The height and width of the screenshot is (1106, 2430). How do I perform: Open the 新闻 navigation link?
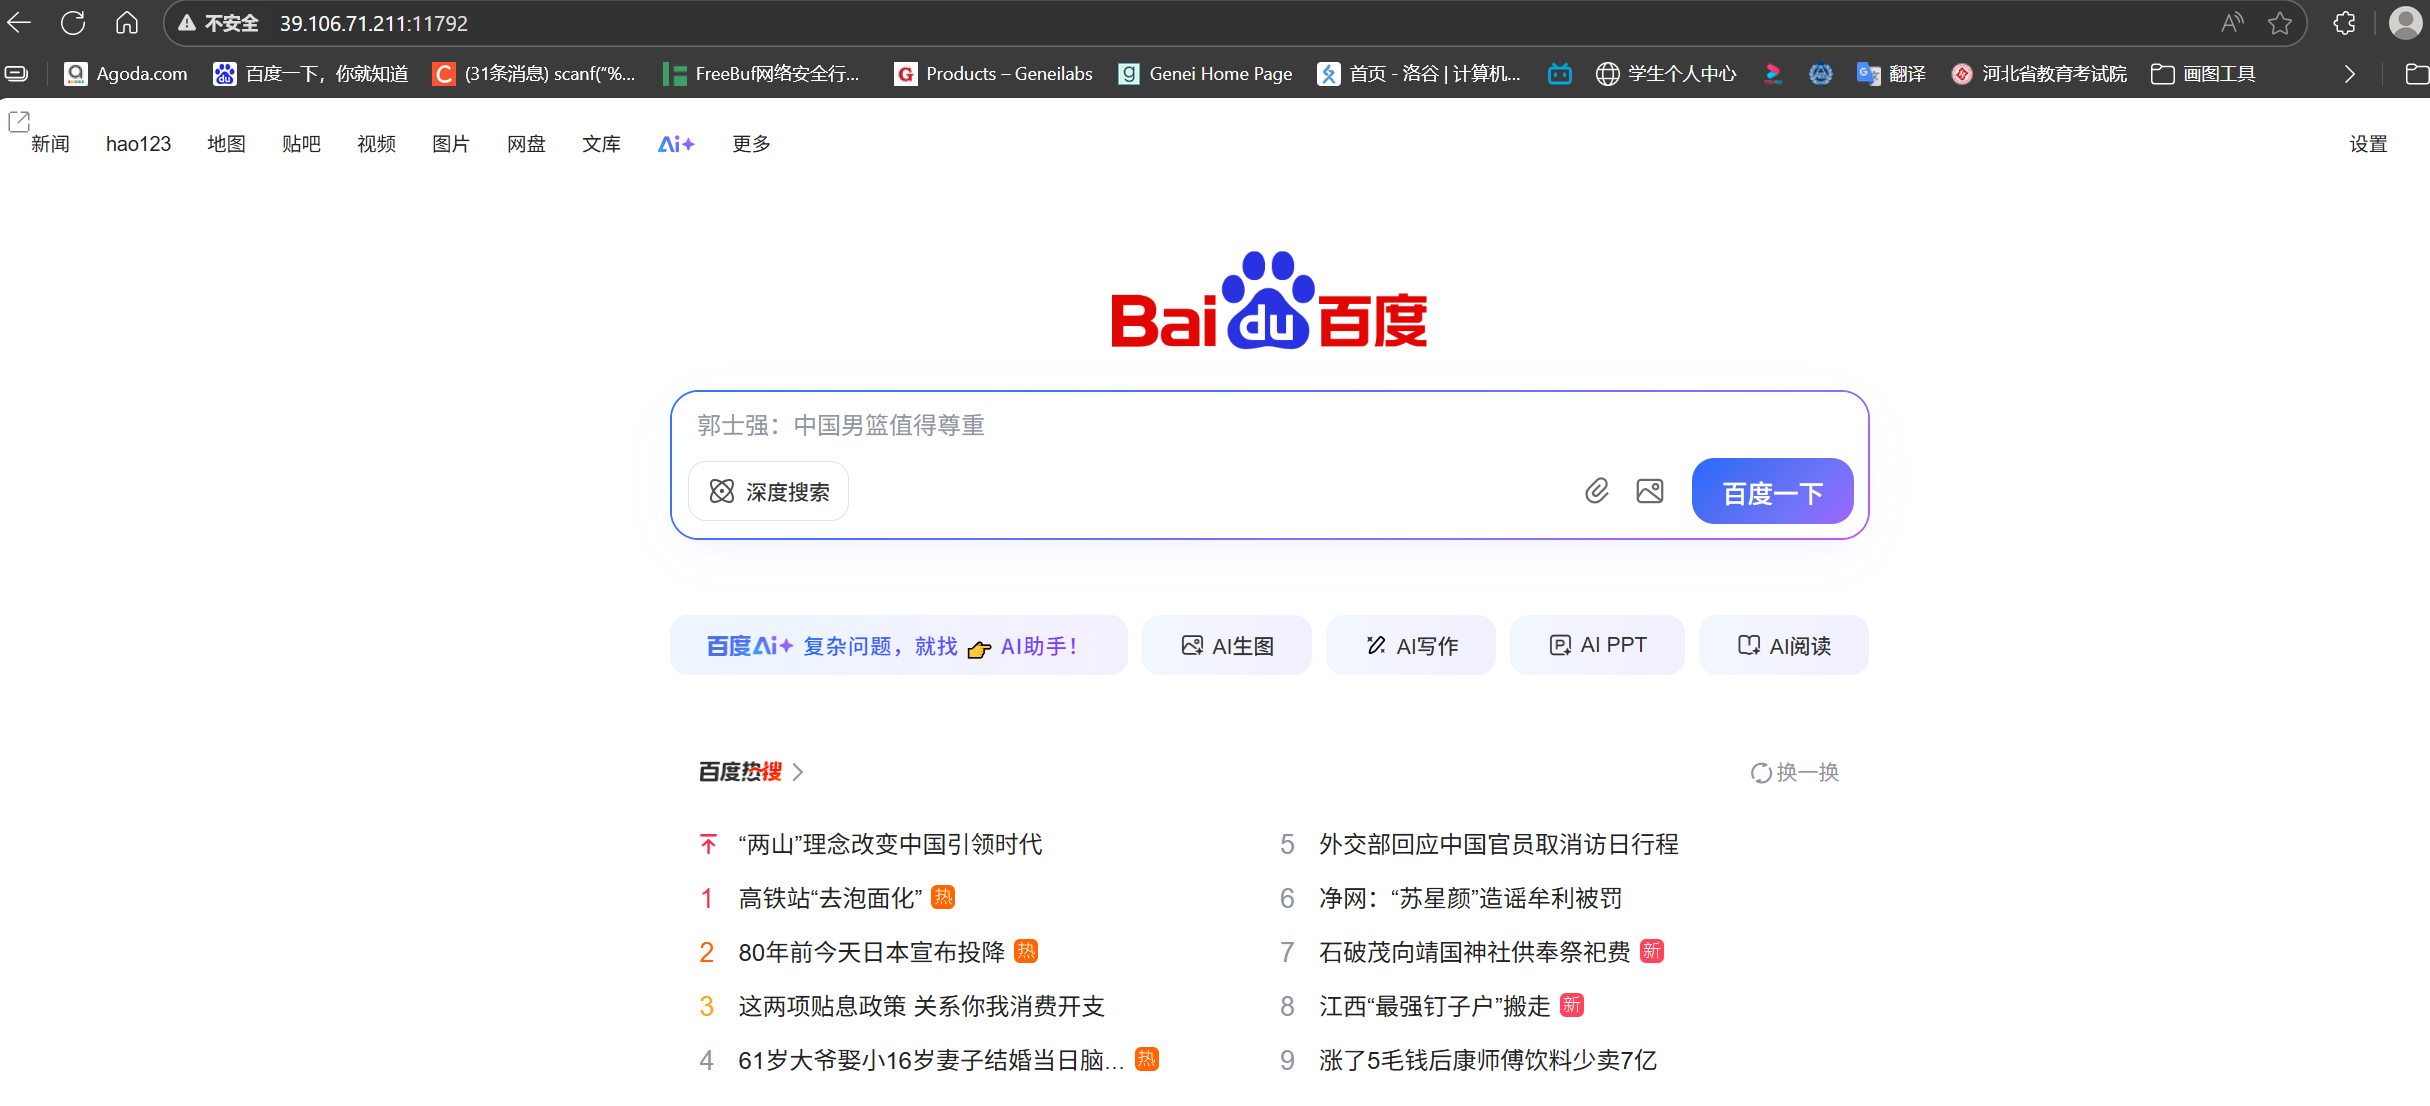click(50, 144)
